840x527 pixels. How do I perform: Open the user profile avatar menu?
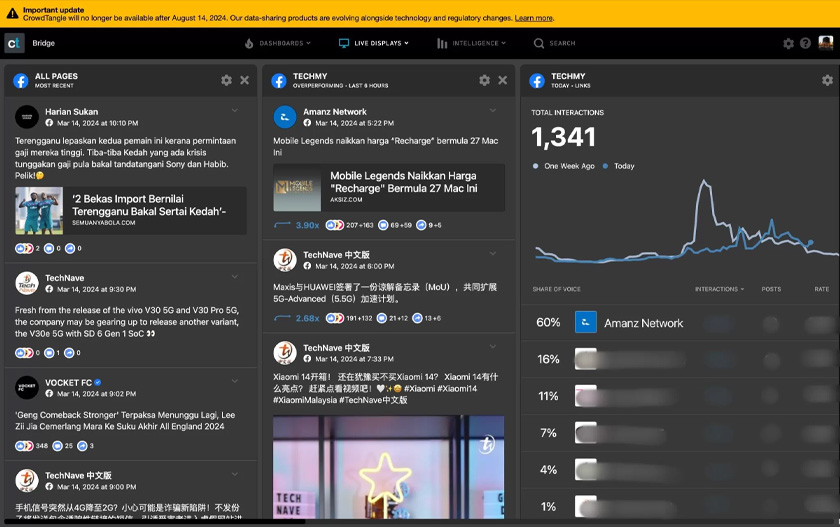click(825, 43)
